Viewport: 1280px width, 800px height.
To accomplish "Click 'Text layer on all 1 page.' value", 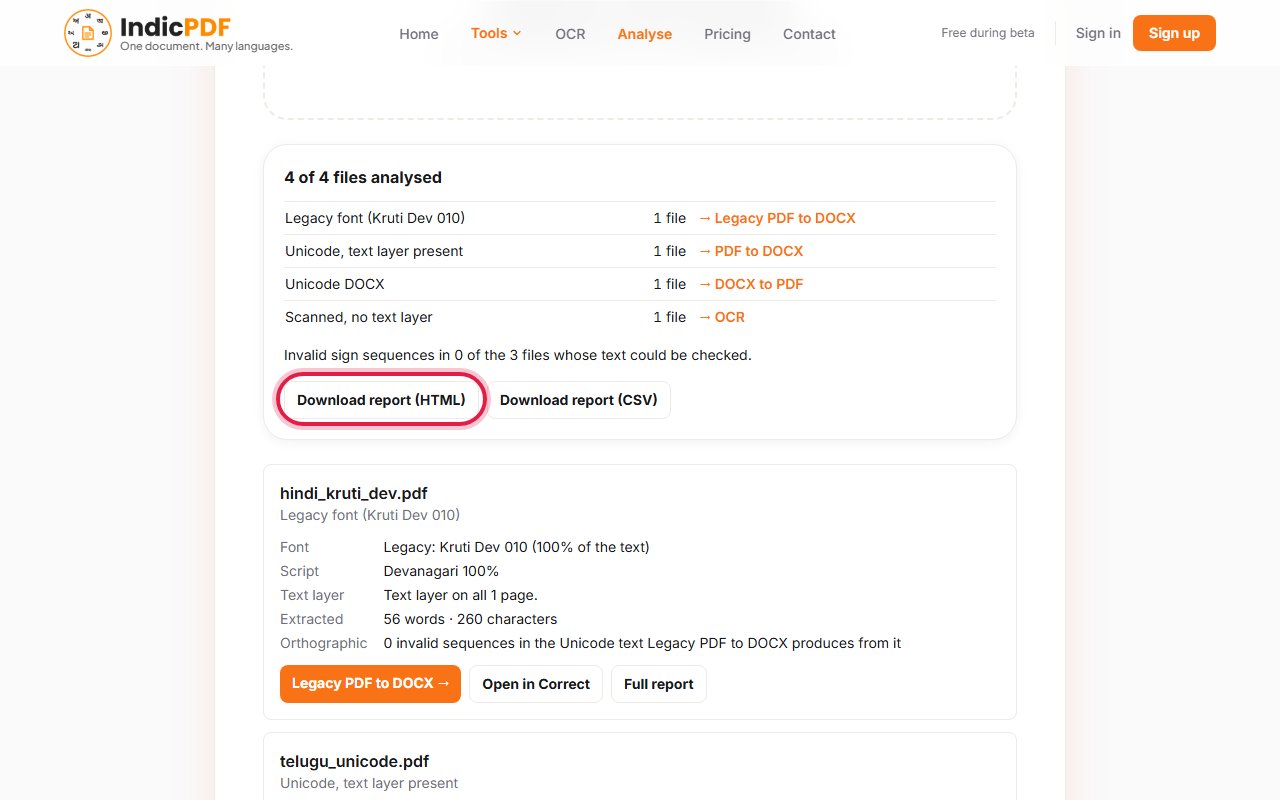I will click(x=461, y=595).
